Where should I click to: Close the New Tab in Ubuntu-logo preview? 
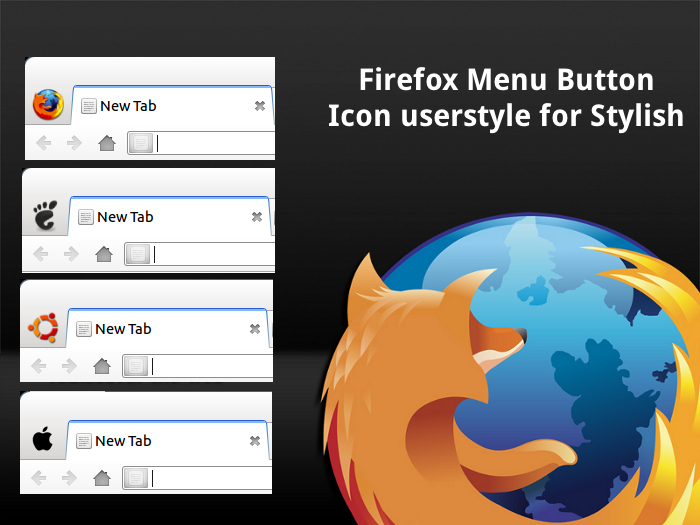click(255, 329)
